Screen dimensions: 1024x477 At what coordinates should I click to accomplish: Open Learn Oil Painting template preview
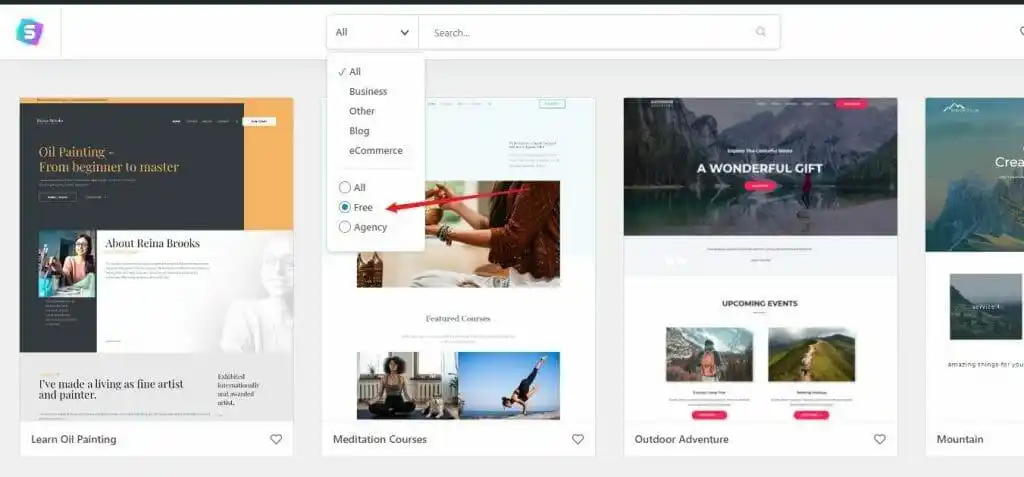point(156,260)
